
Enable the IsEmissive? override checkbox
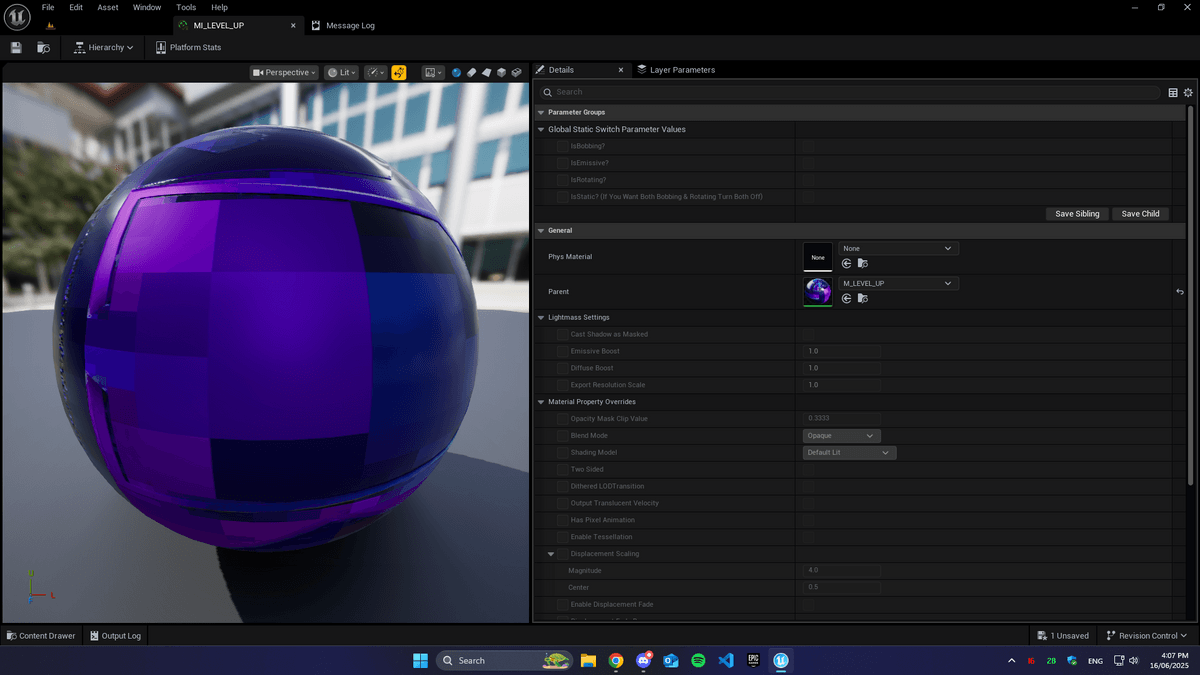click(x=563, y=163)
